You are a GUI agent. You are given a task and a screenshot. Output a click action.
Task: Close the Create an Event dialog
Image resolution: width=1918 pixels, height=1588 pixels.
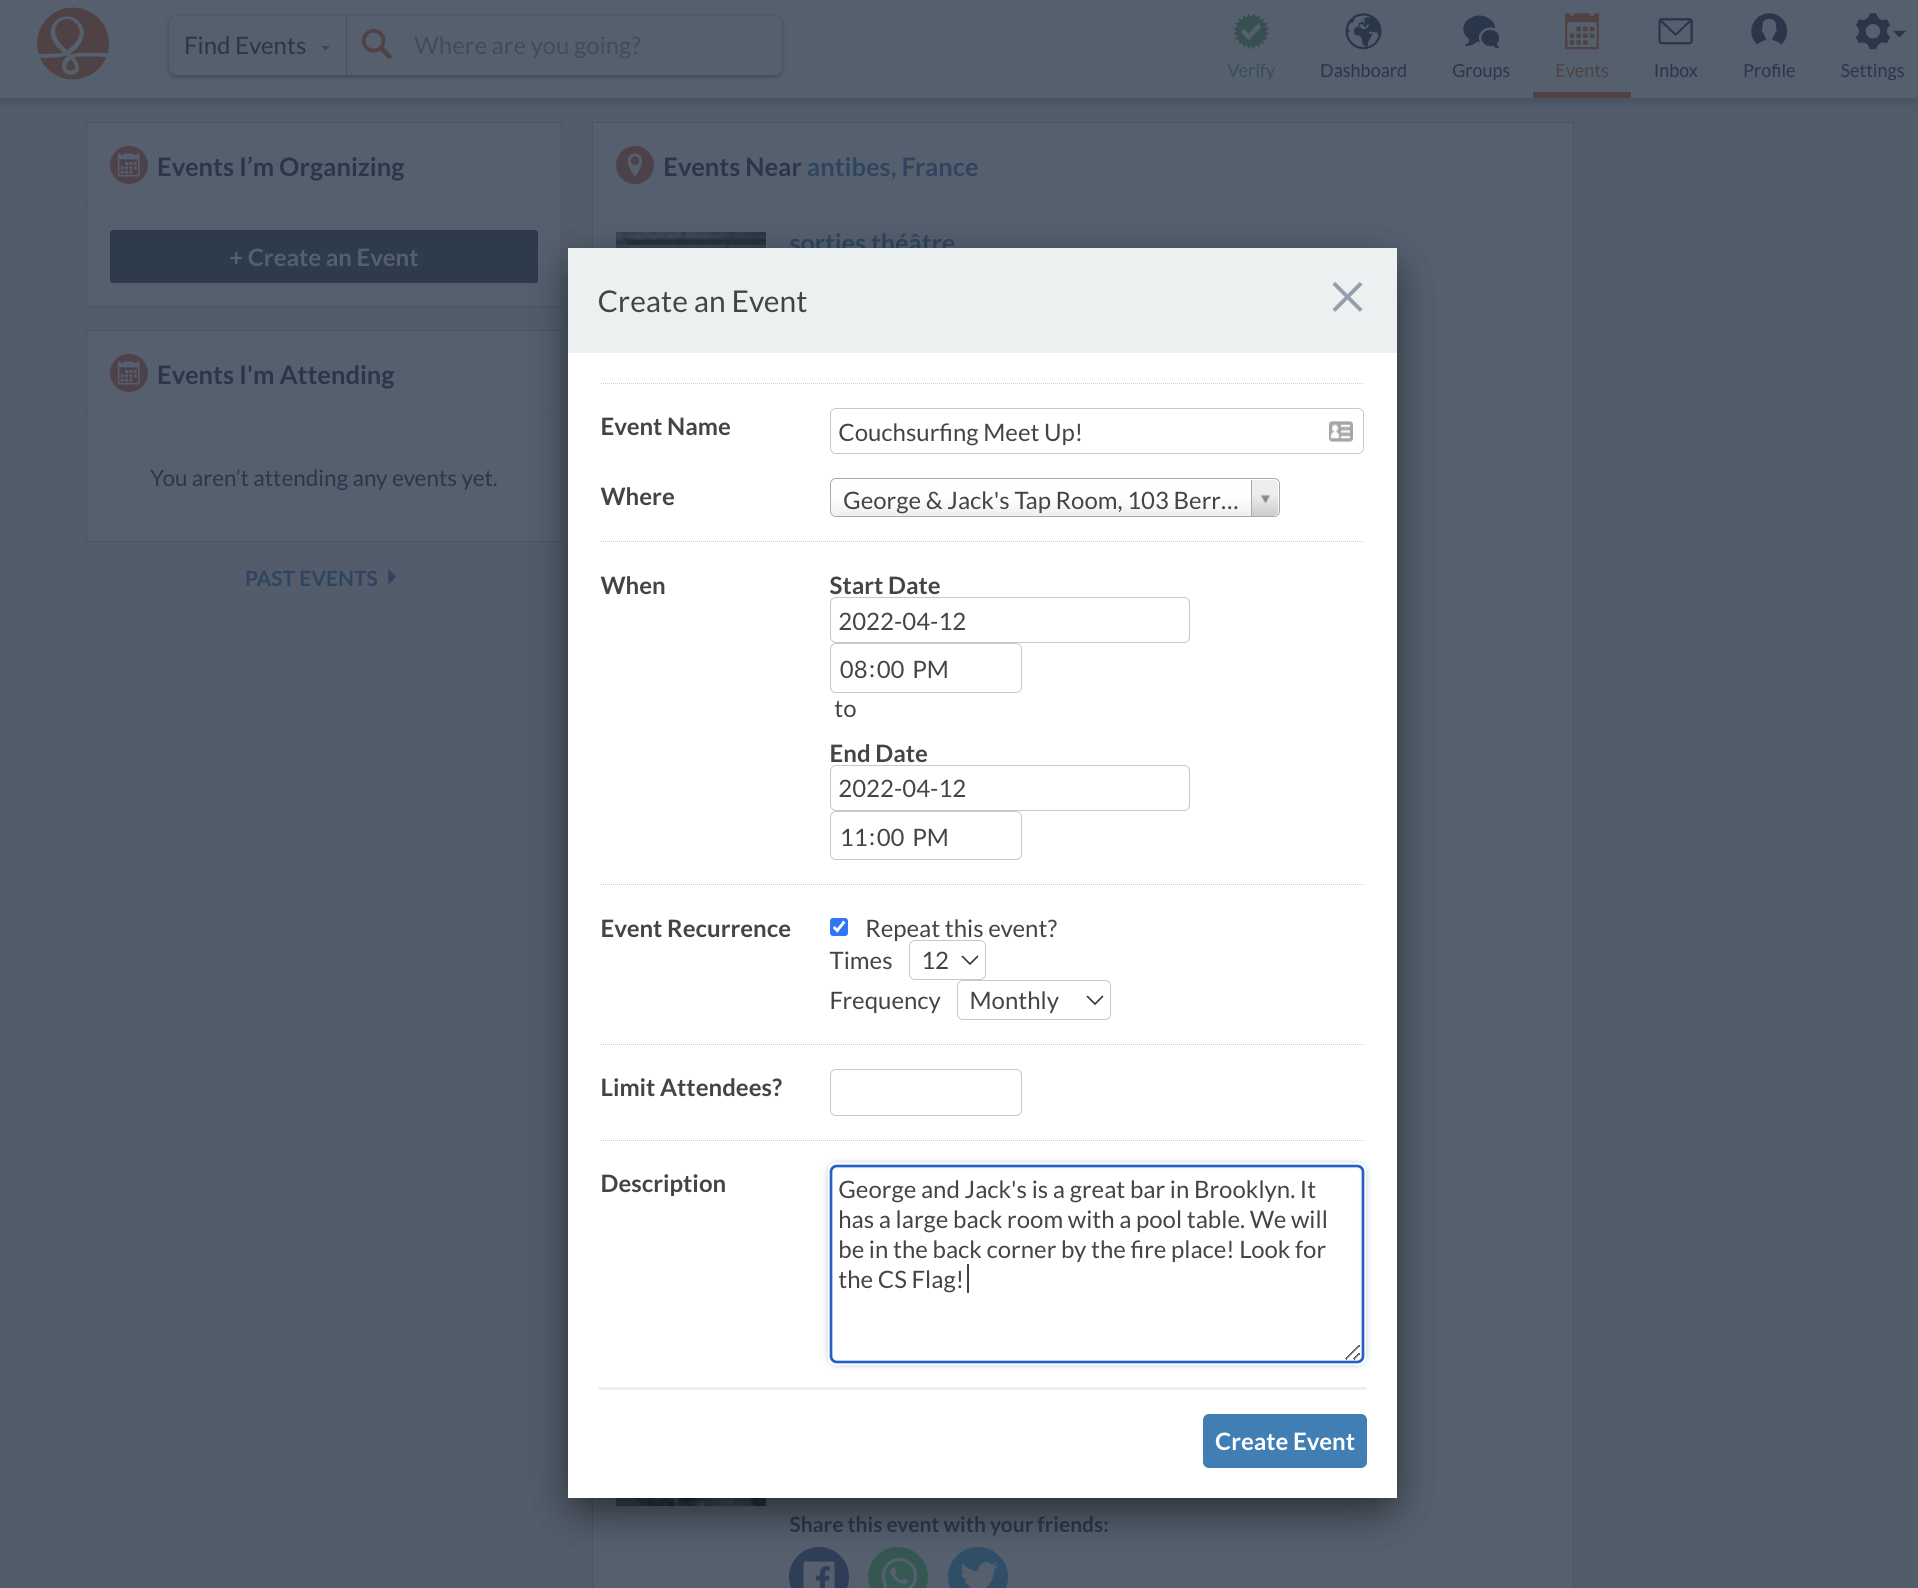[1346, 297]
